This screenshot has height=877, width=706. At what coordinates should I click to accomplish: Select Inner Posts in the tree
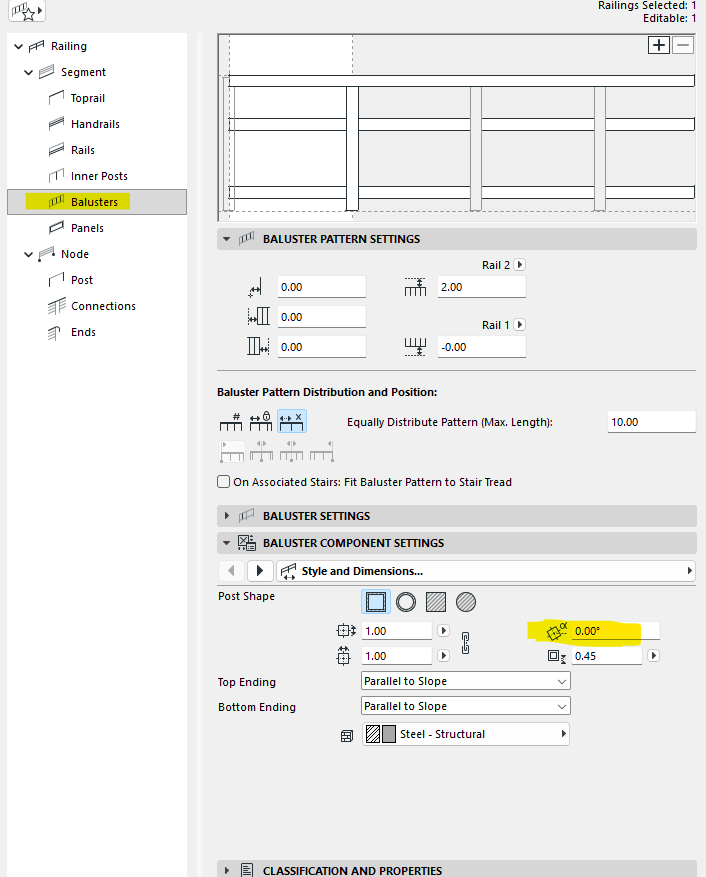tap(99, 176)
